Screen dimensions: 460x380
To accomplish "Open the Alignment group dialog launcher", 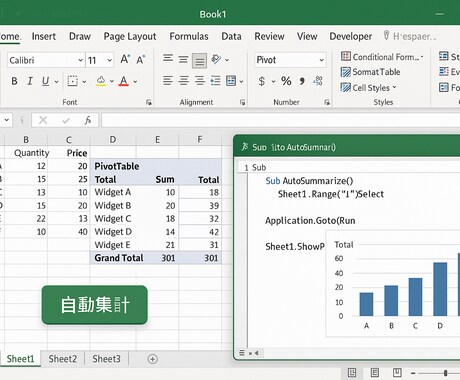I will pos(242,103).
